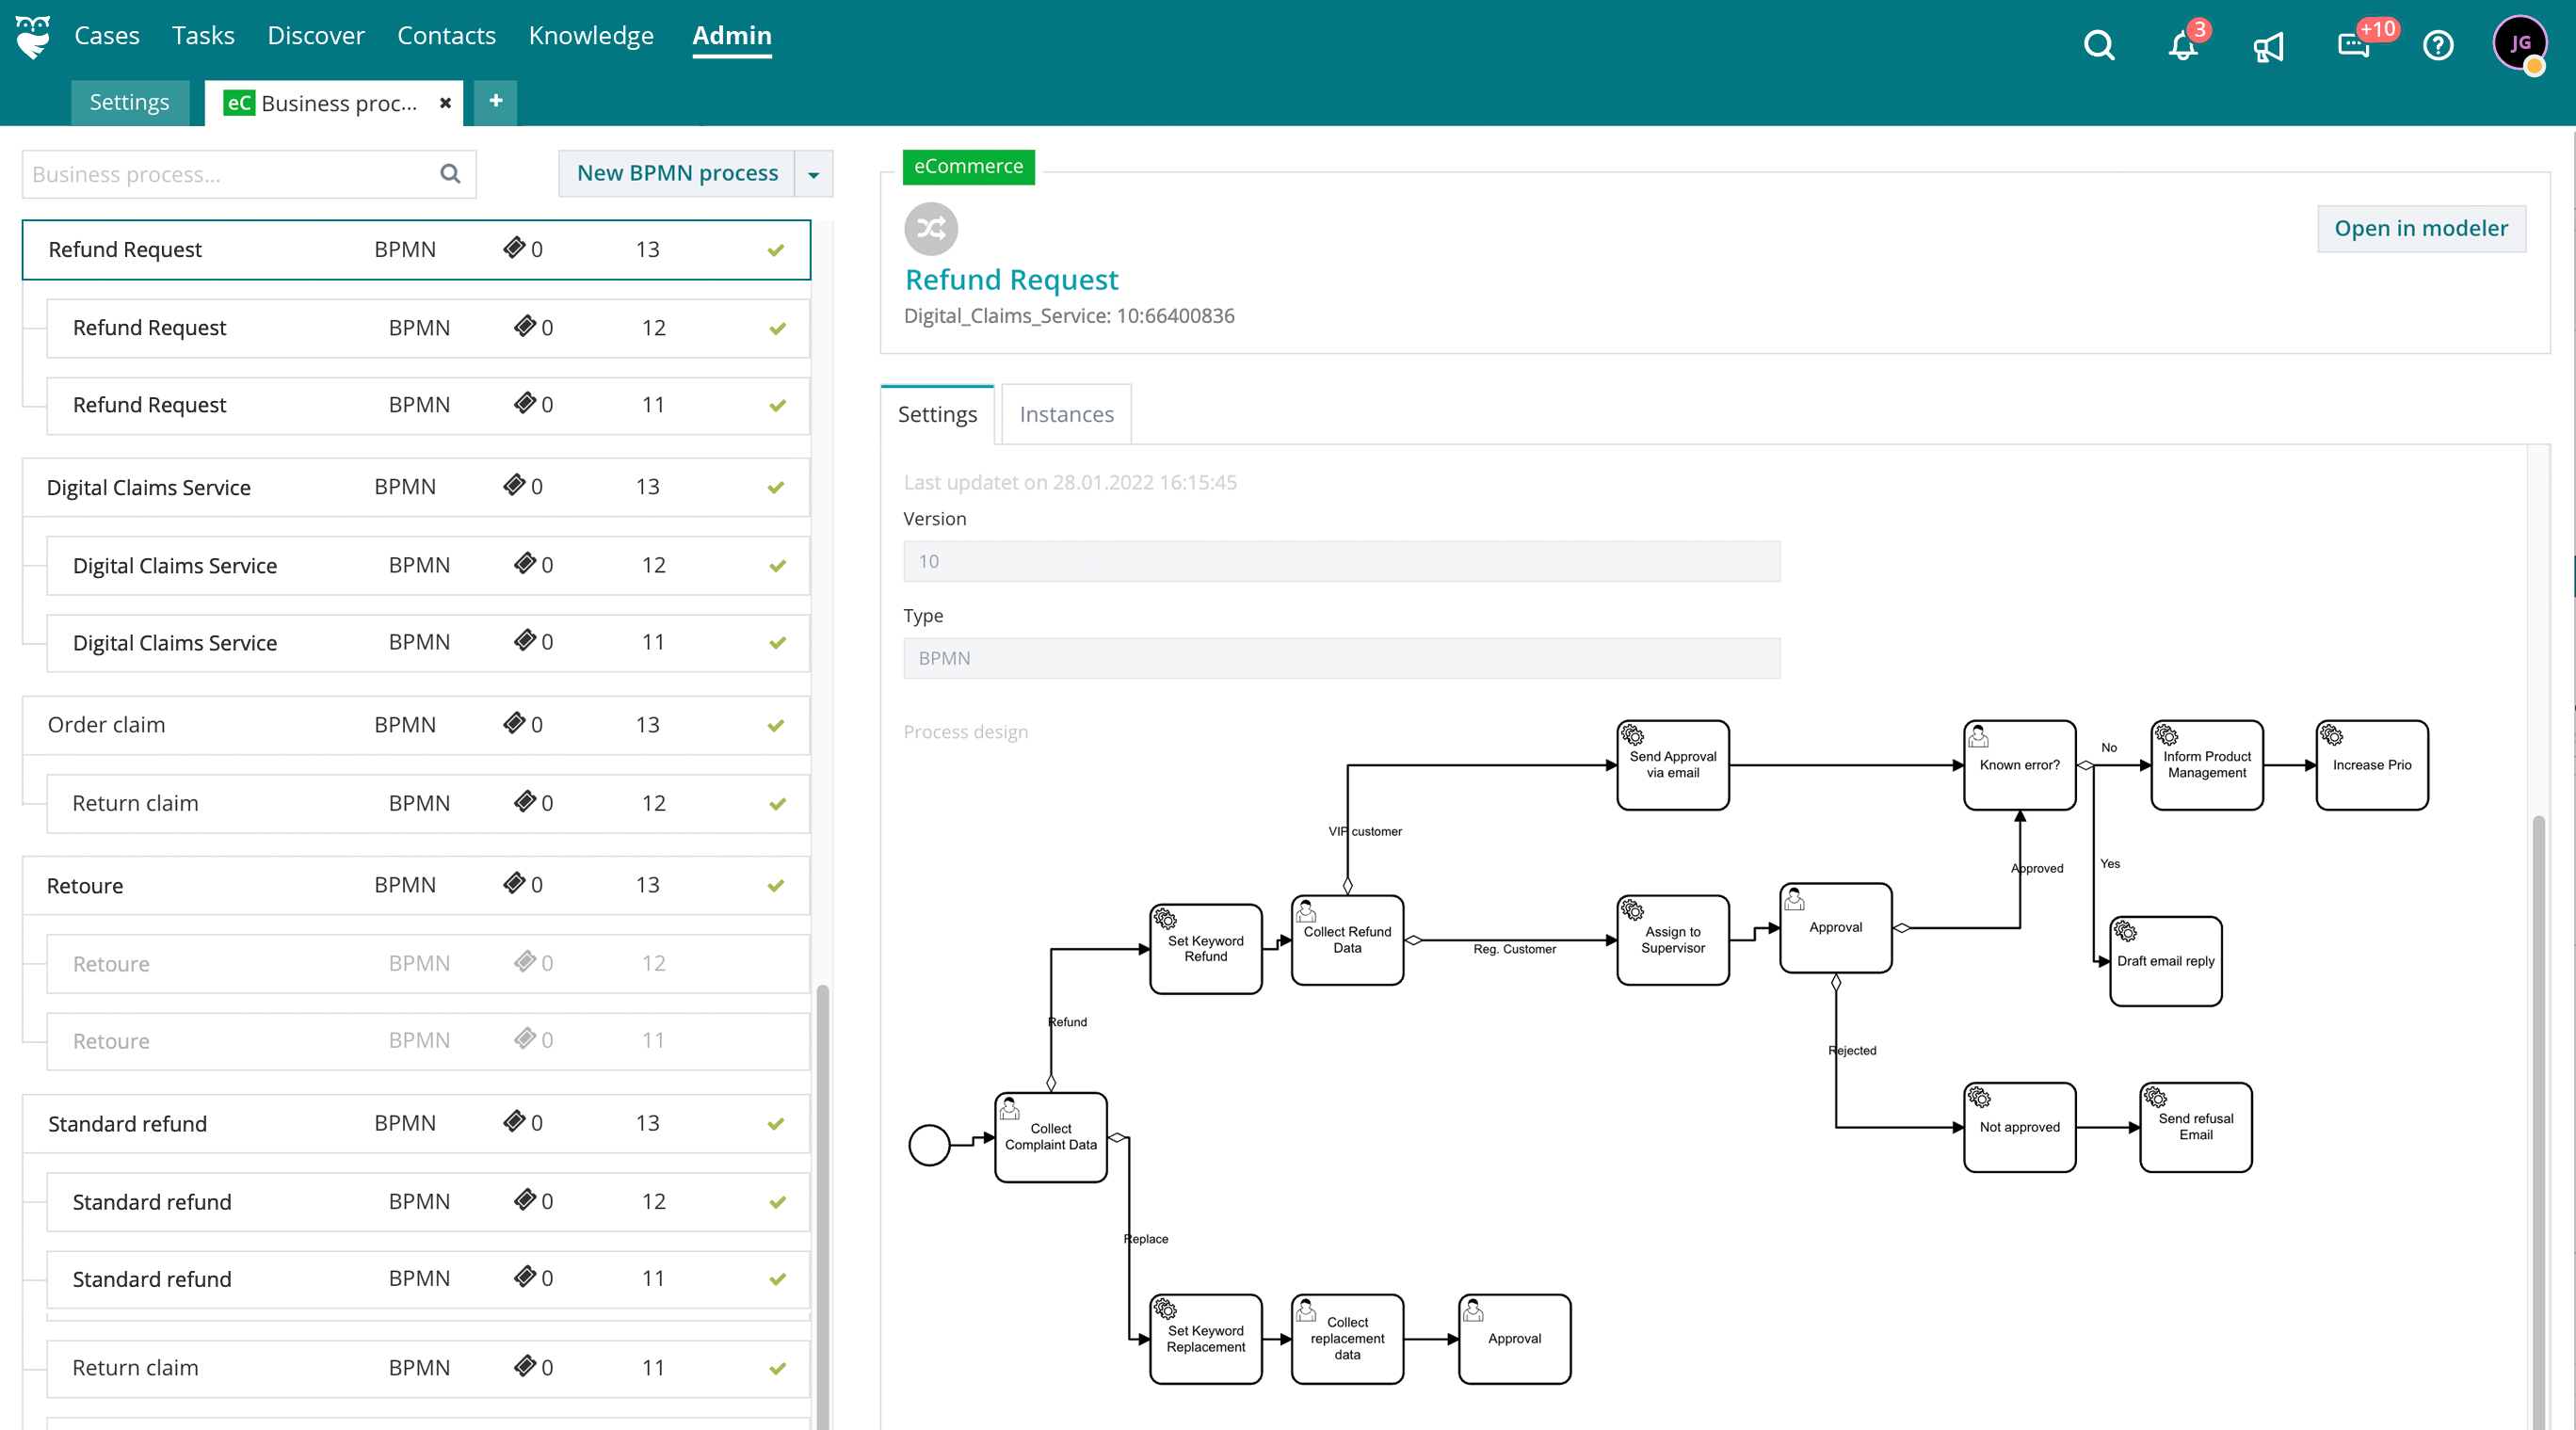Viewport: 2576px width, 1430px height.
Task: Open the chat messages icon with +10 badge
Action: [x=2353, y=45]
